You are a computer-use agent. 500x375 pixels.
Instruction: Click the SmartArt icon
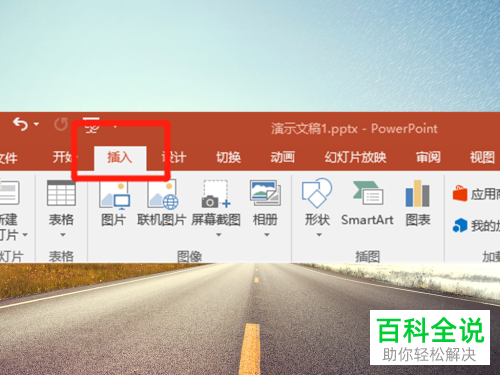pyautogui.click(x=368, y=194)
